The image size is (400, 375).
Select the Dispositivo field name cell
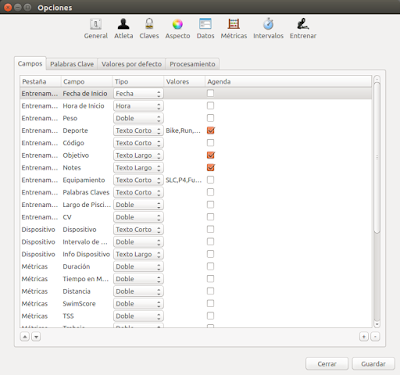tap(79, 229)
